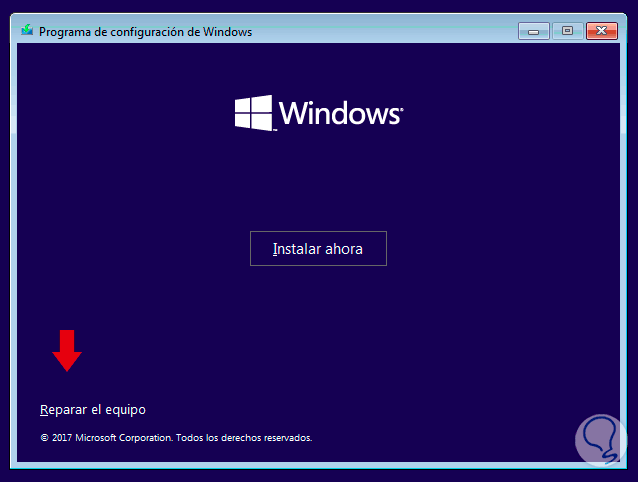Click the Programa de configuración de Windows title
The image size is (638, 482).
click(x=145, y=32)
